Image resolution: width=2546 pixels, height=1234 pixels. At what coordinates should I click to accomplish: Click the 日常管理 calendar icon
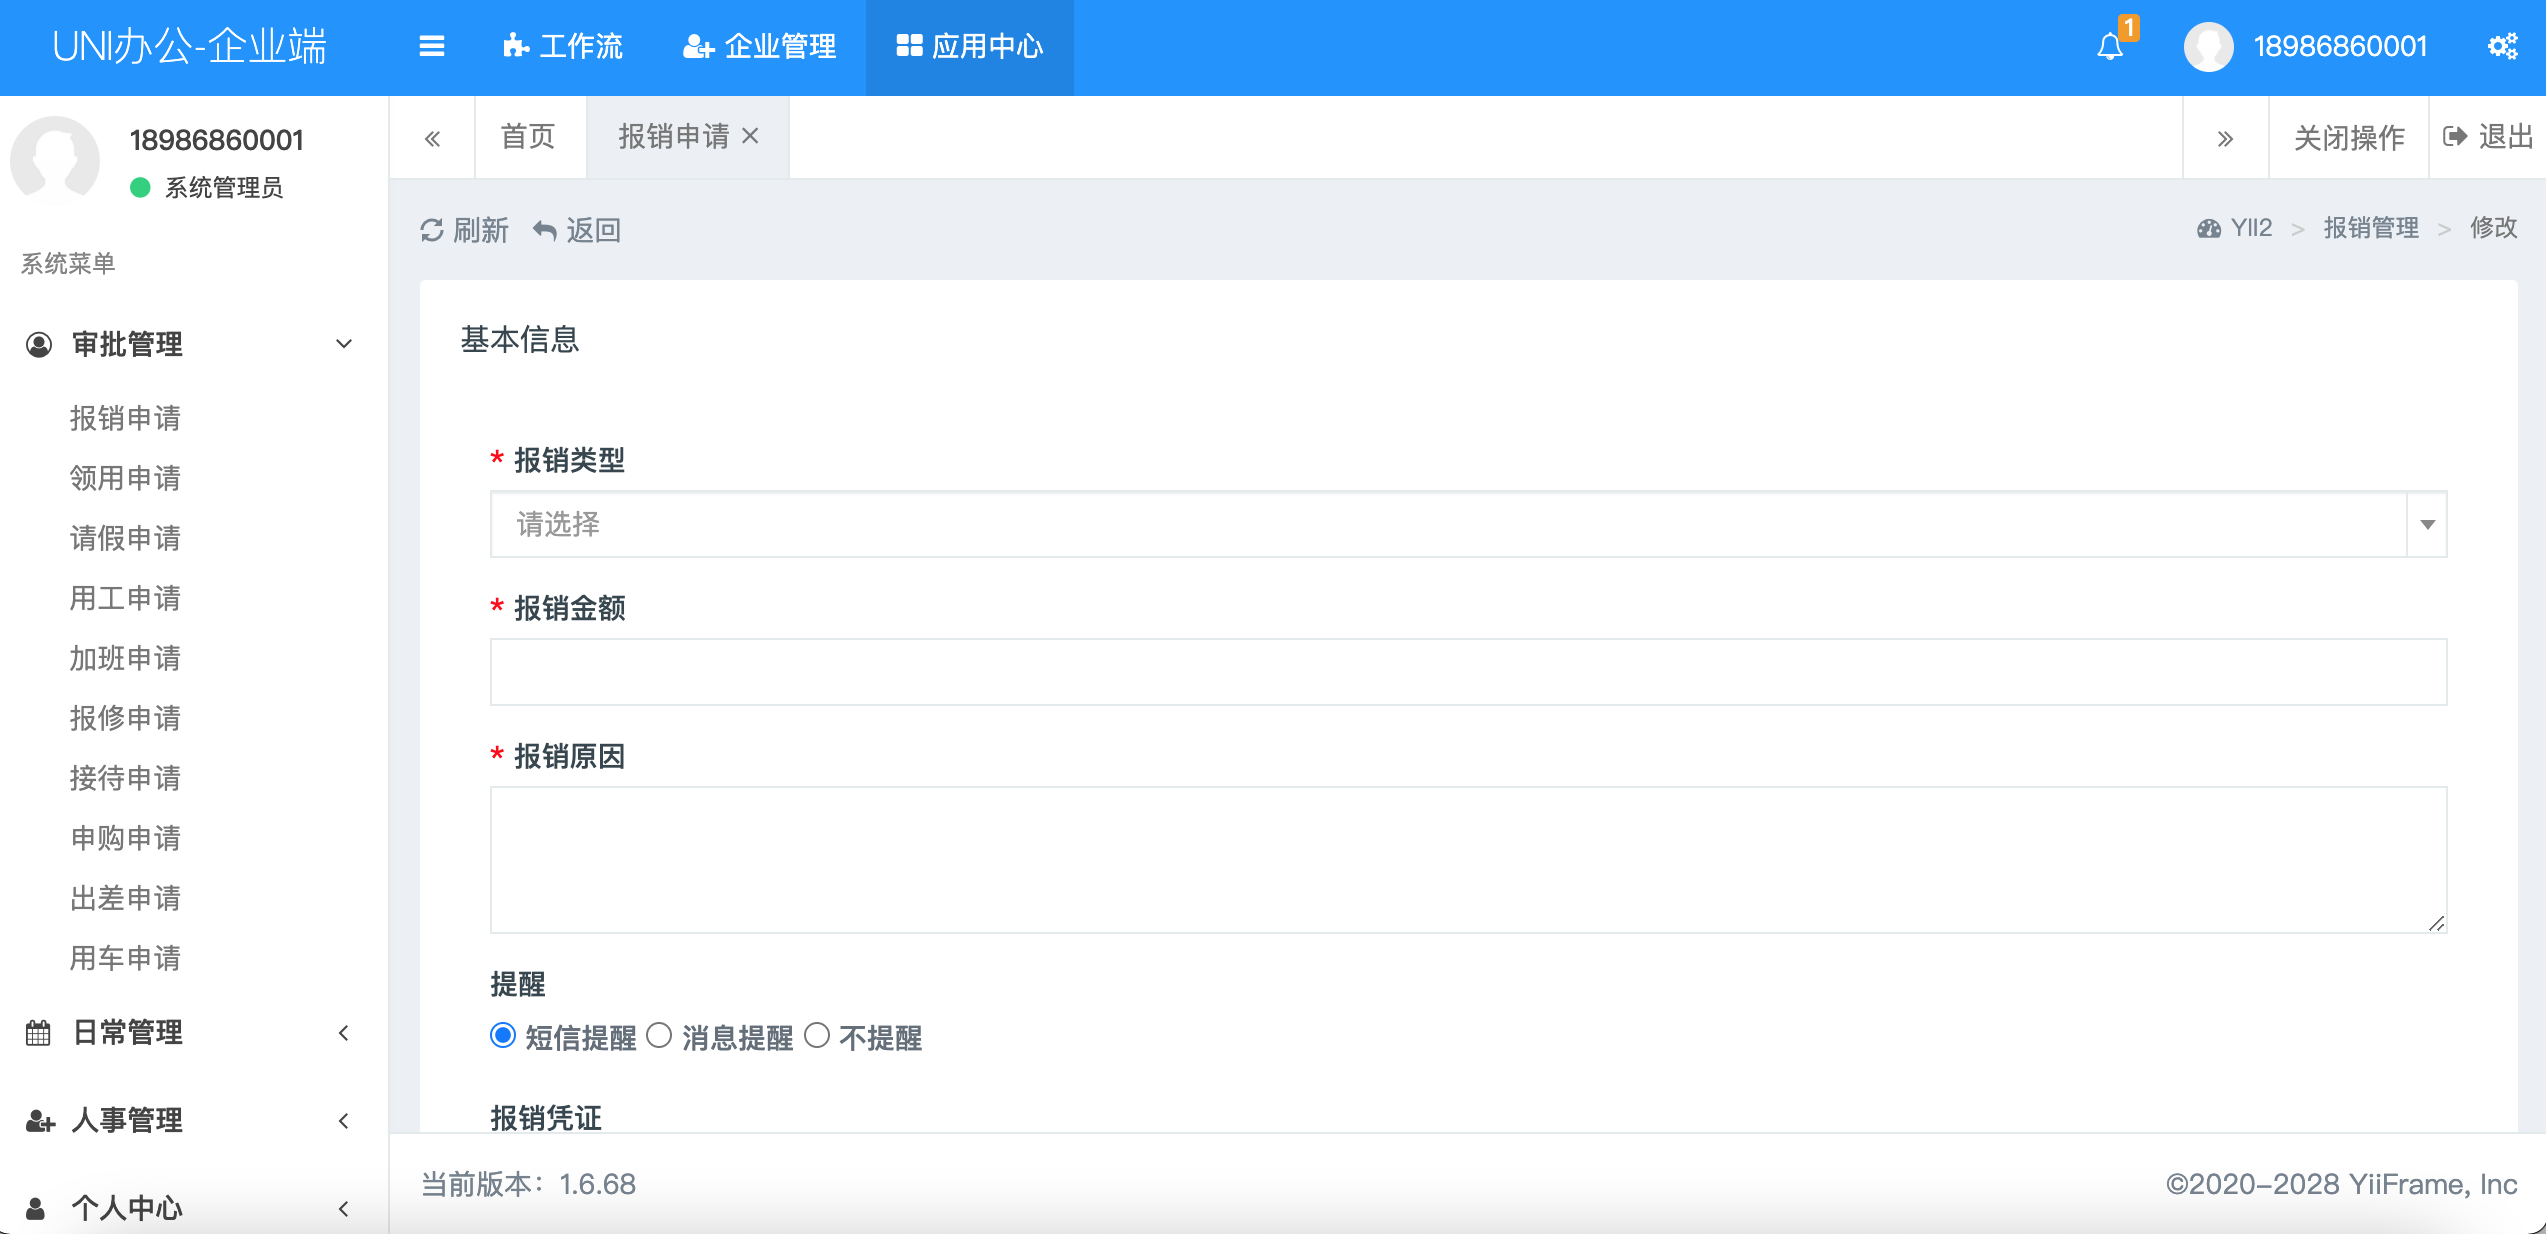(38, 1032)
